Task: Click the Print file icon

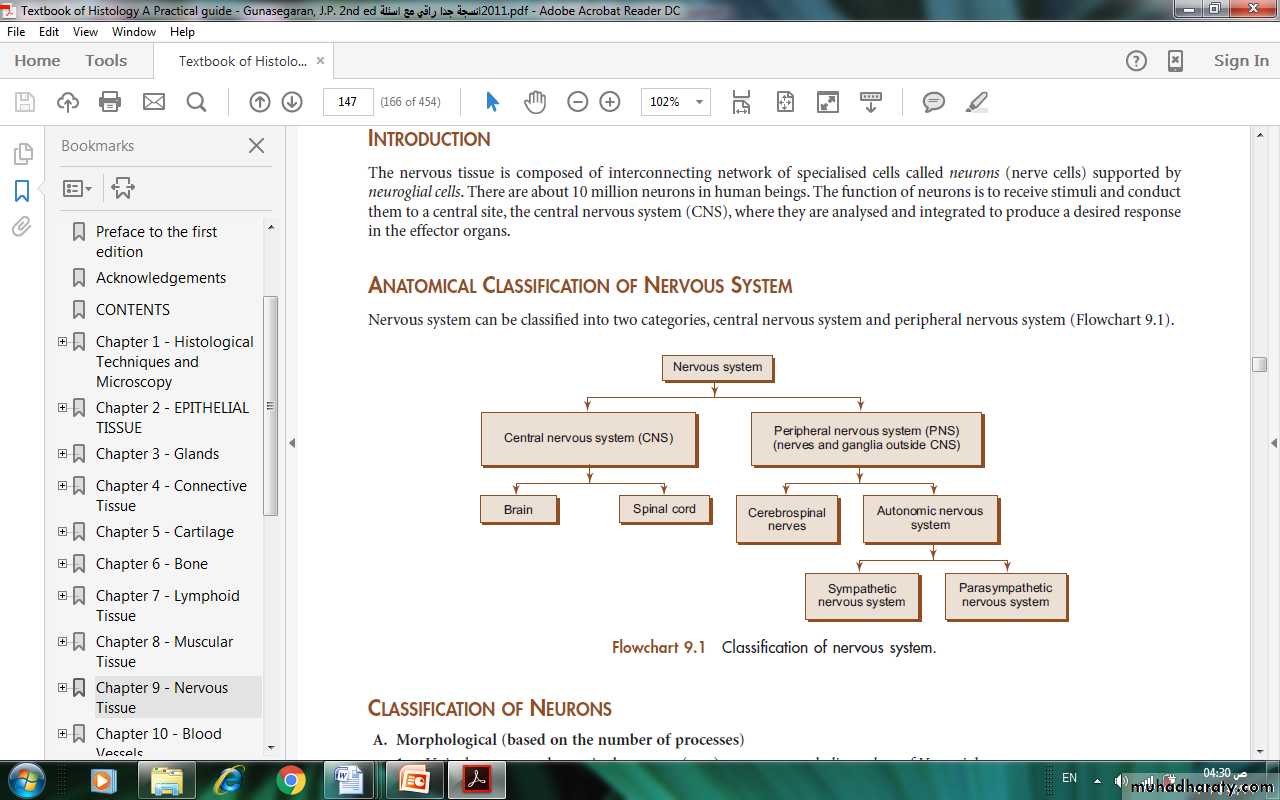Action: [x=110, y=102]
